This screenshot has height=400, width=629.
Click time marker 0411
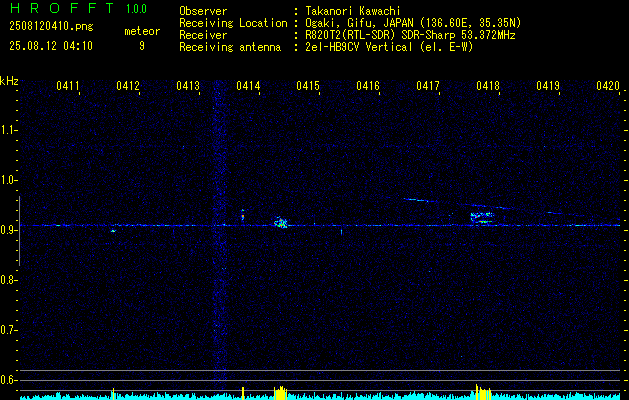68,86
